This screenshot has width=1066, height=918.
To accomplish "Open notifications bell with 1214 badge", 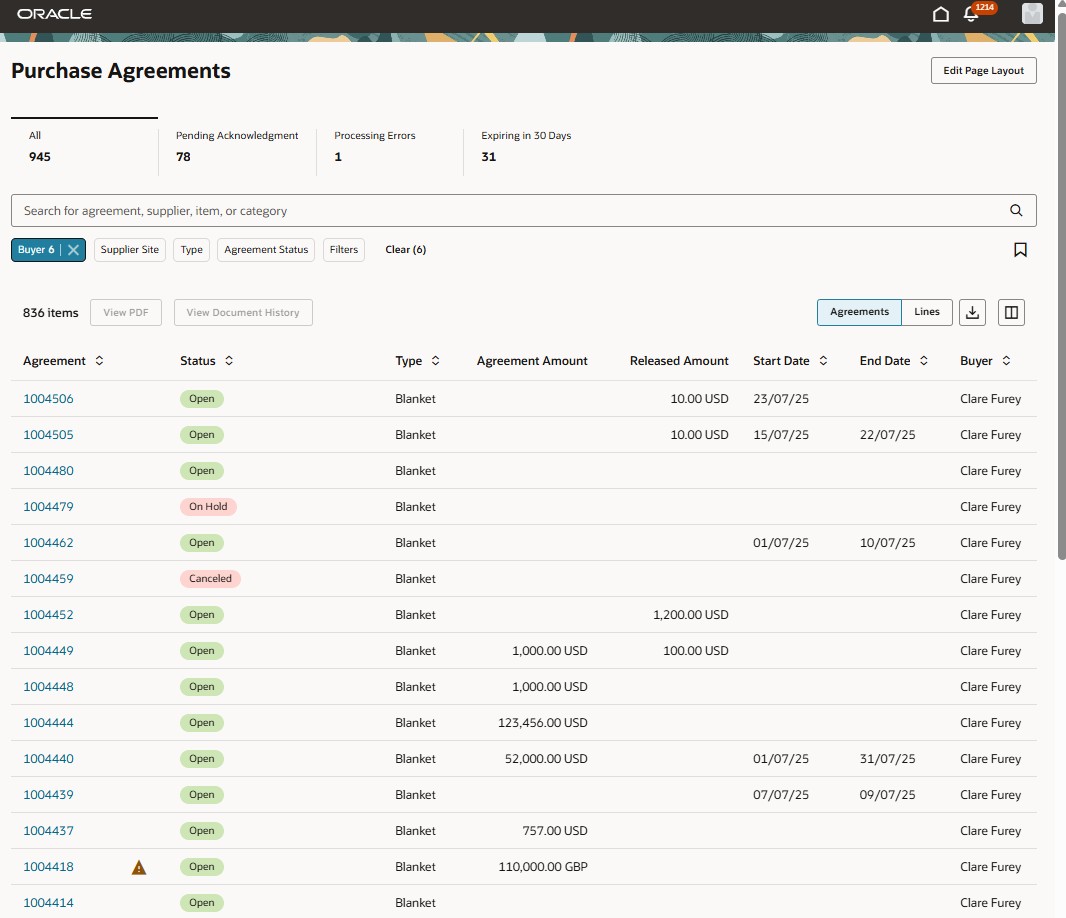I will pyautogui.click(x=972, y=14).
